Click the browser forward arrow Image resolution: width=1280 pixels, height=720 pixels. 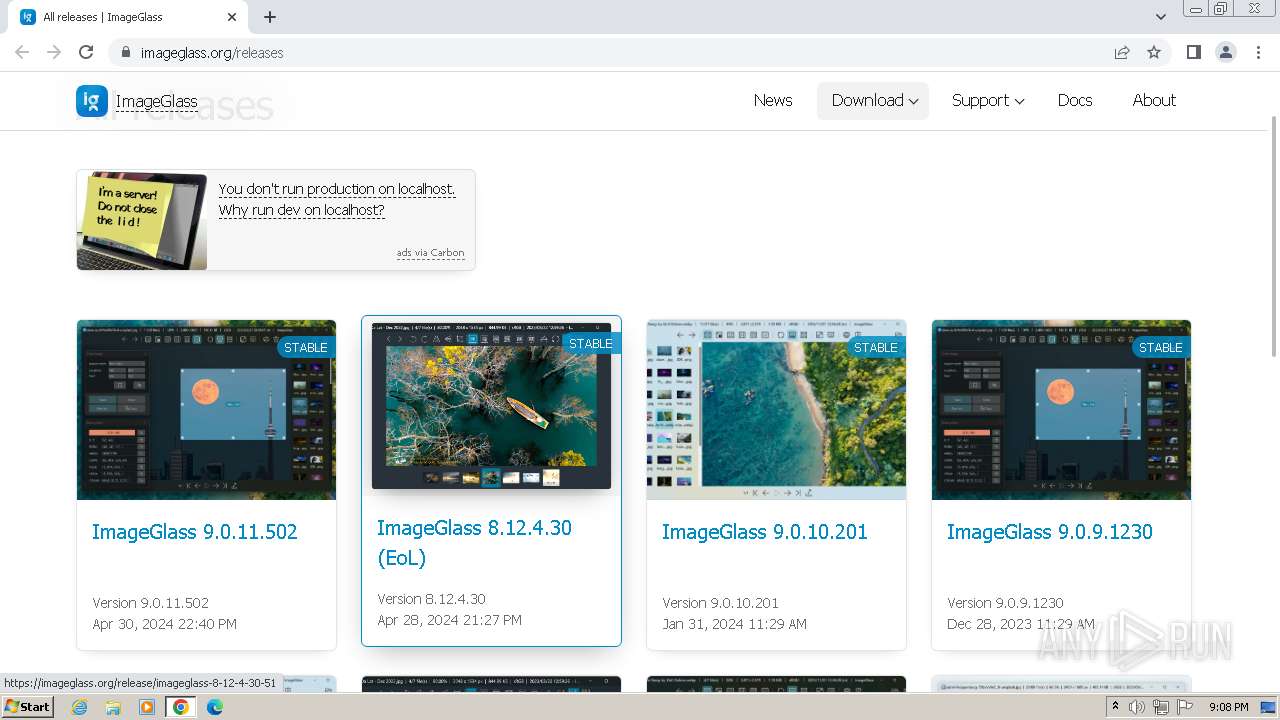point(54,52)
